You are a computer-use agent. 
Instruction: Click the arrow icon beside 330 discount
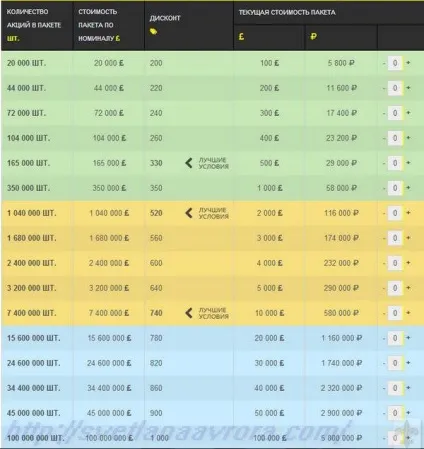point(189,163)
